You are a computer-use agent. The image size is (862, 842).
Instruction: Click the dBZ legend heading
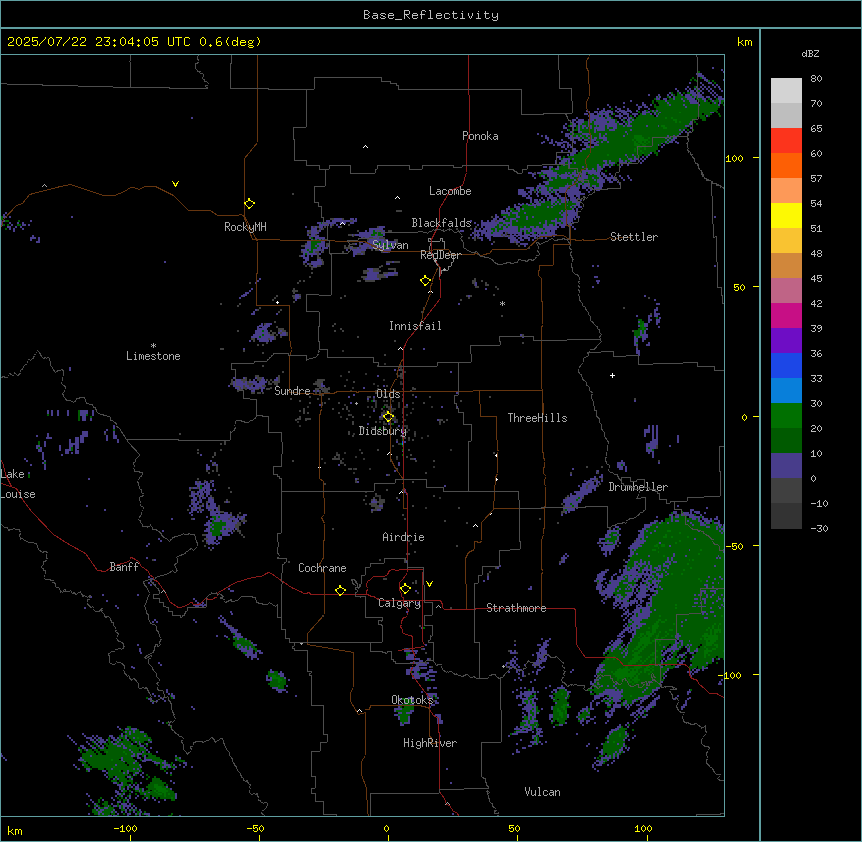[810, 54]
